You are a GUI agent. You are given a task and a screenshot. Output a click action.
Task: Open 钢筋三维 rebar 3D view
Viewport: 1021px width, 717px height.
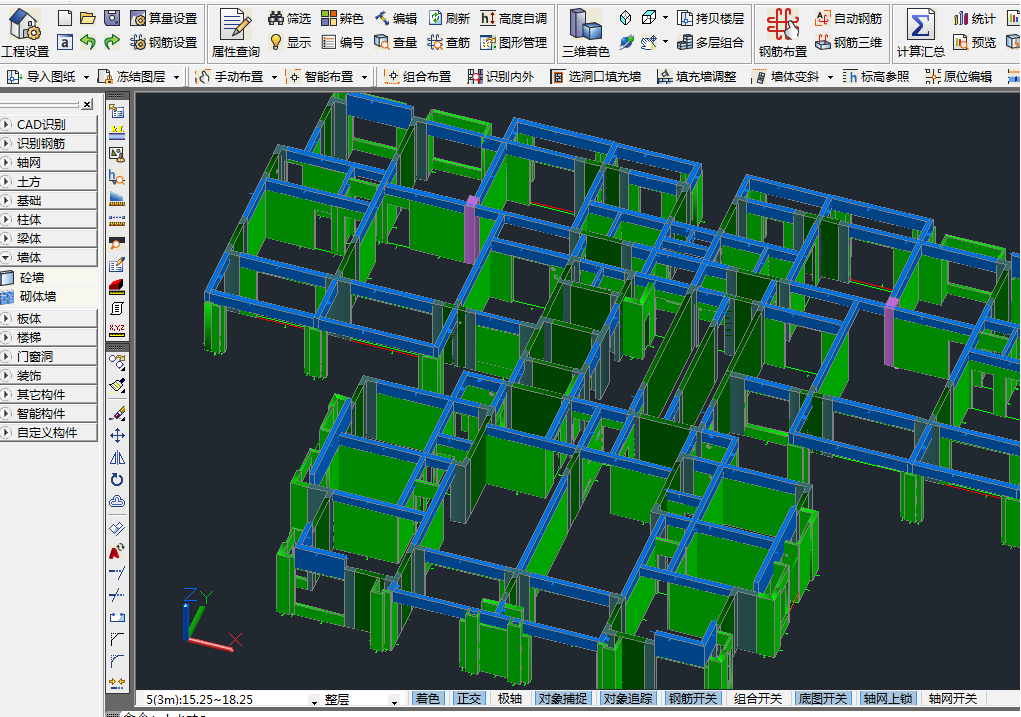pos(849,42)
